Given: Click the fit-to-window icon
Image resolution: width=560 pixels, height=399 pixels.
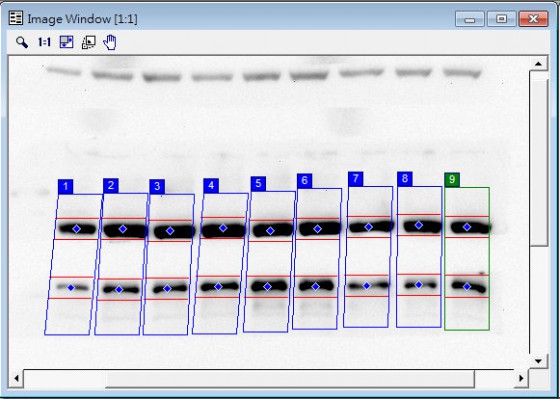Looking at the screenshot, I should tap(66, 42).
